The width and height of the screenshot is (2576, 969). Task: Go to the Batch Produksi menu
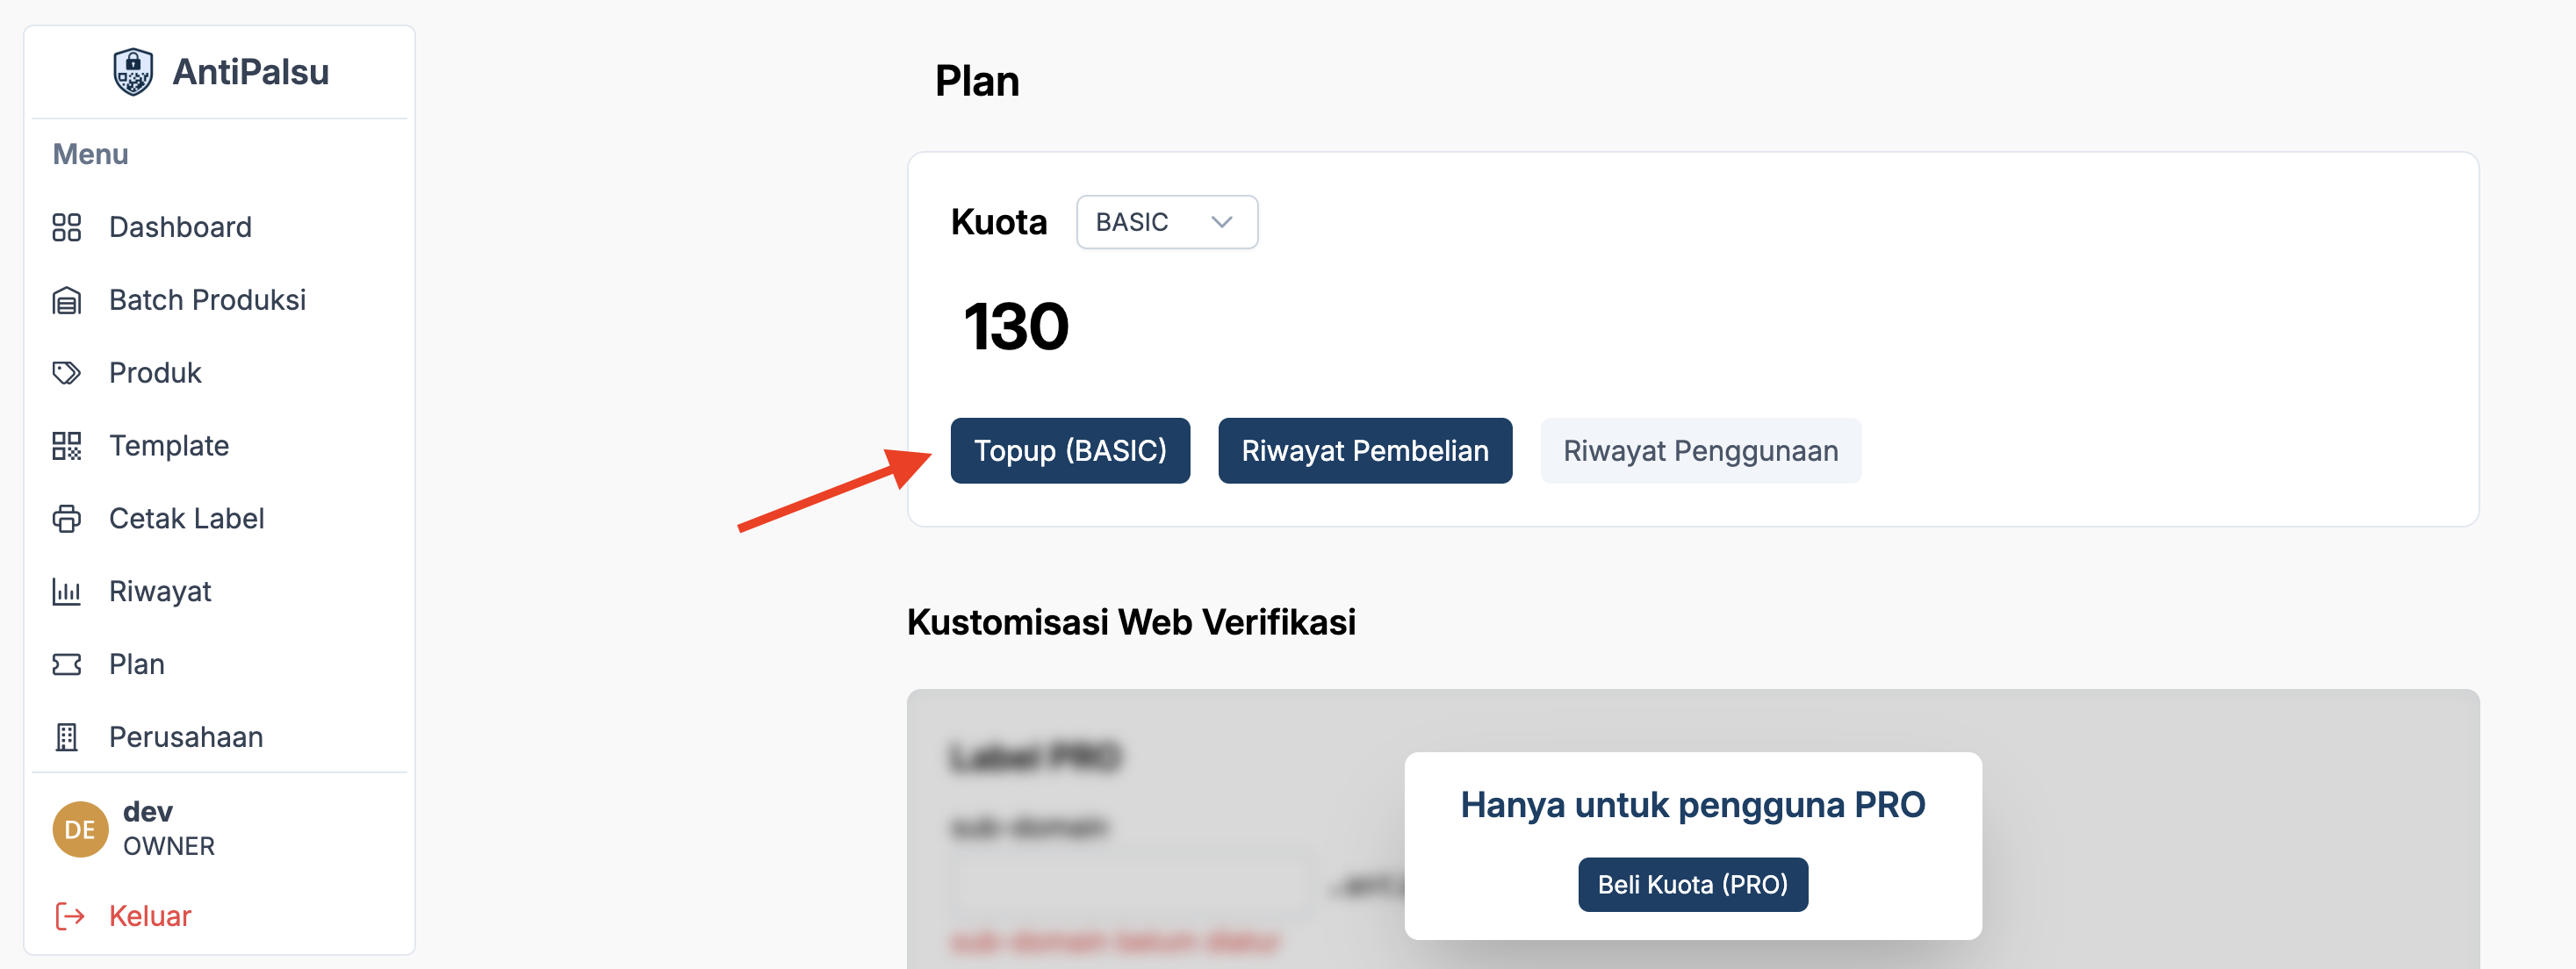coord(207,300)
